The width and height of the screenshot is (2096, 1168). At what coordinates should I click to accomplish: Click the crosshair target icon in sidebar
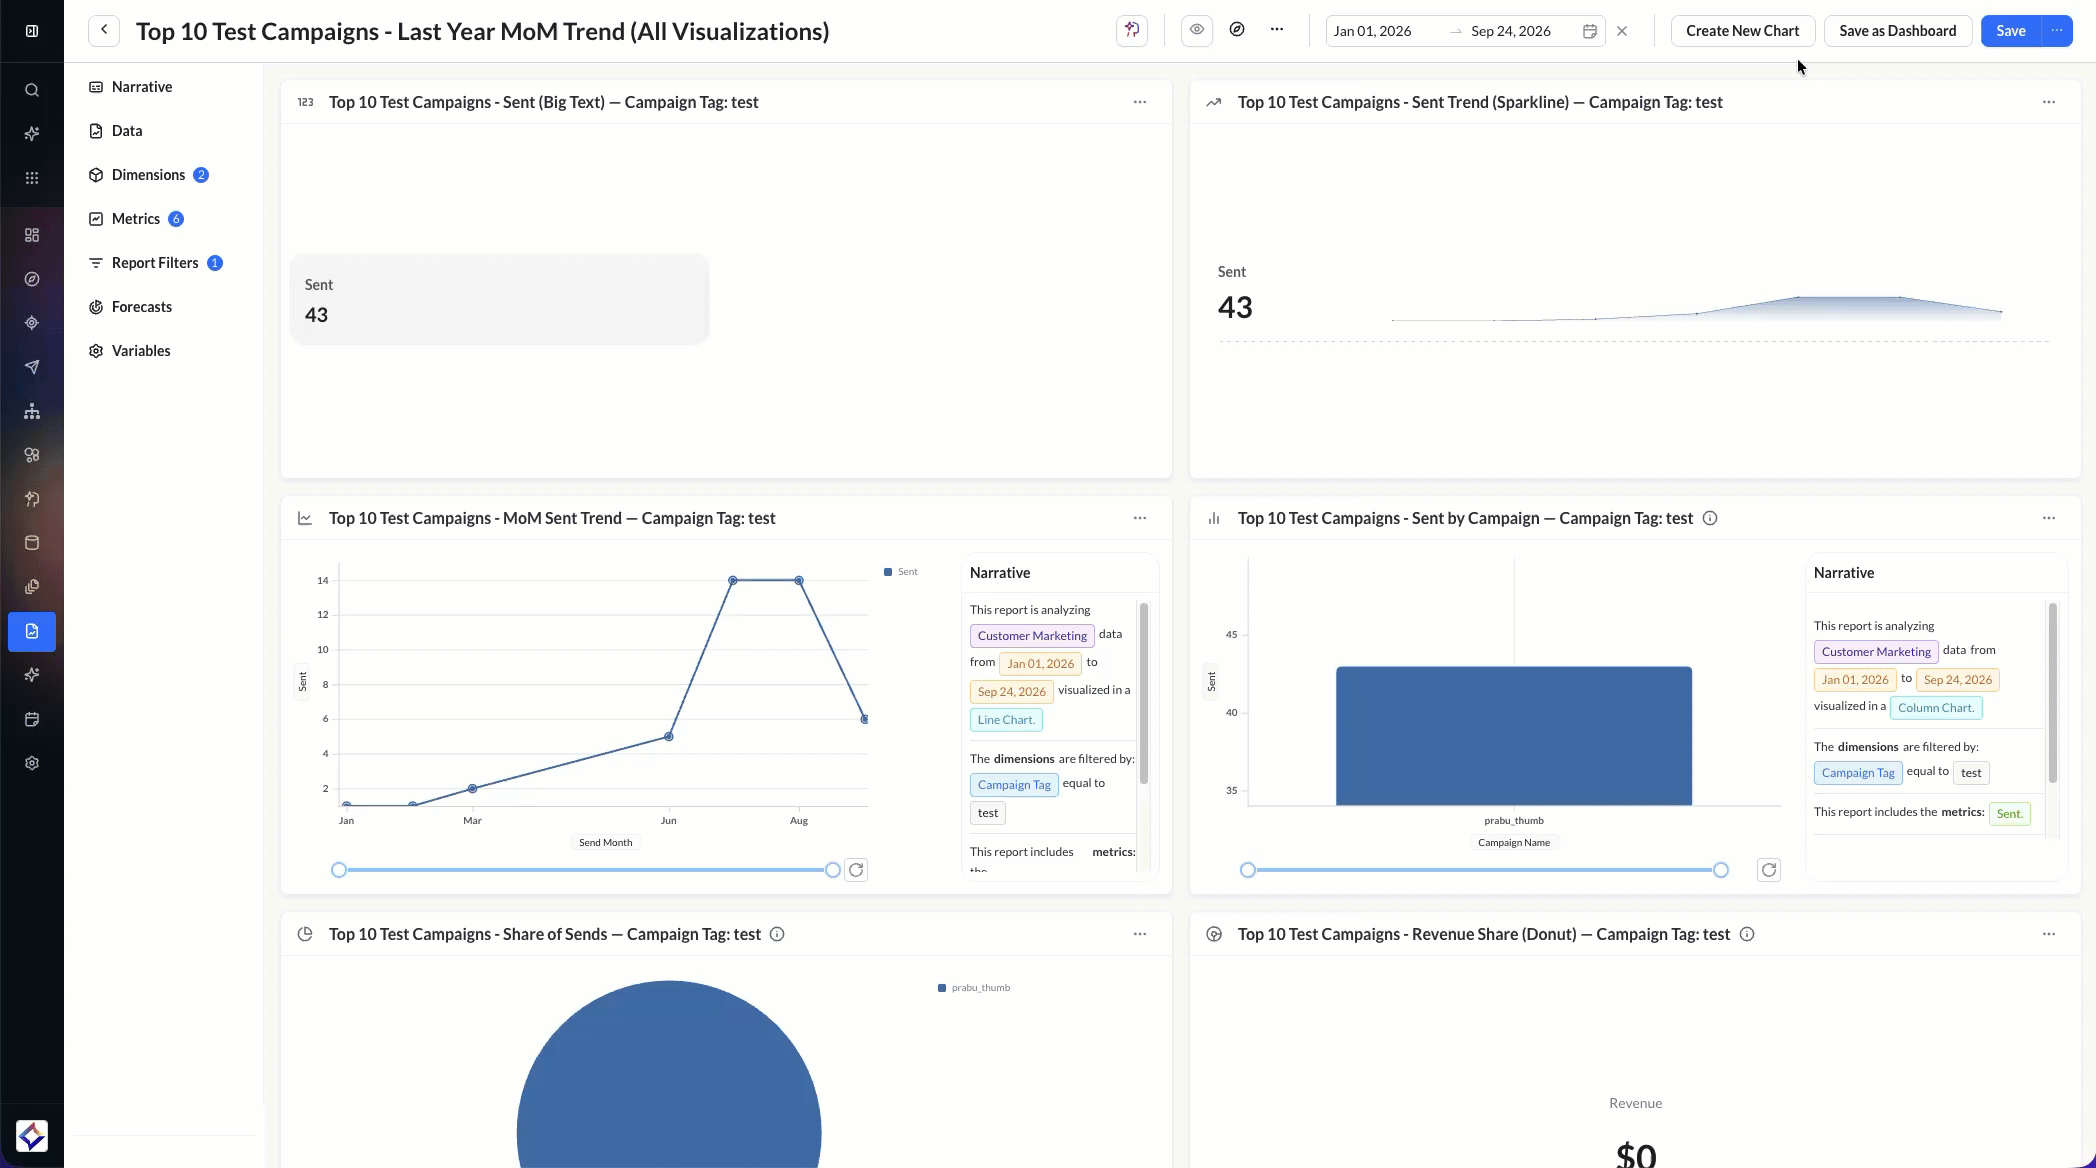click(x=32, y=323)
